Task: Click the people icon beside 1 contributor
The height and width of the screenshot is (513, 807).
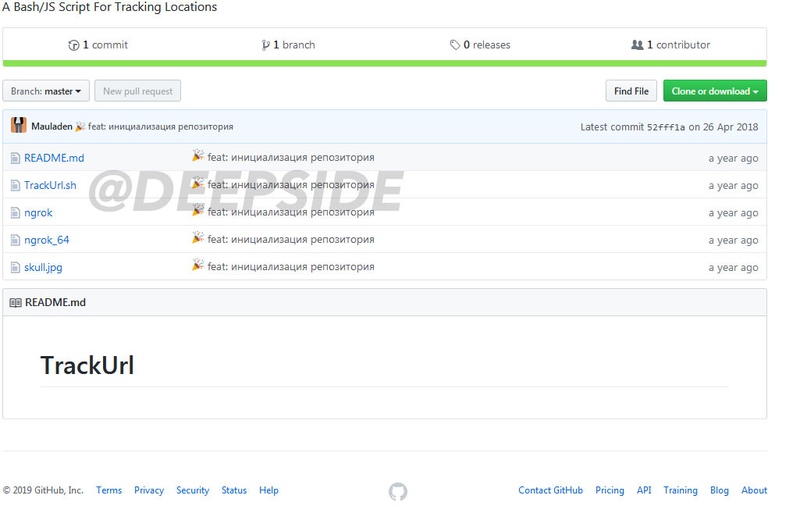Action: pos(637,45)
